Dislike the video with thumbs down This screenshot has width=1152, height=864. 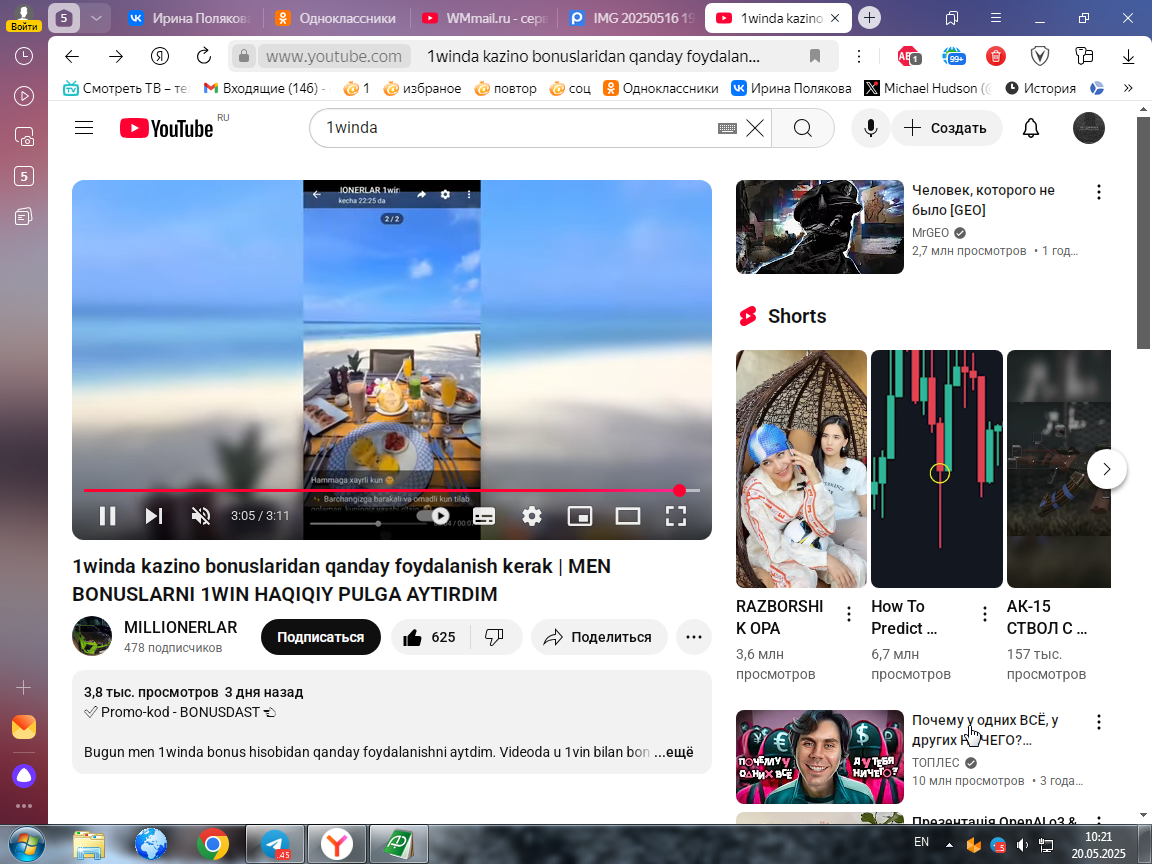click(494, 637)
